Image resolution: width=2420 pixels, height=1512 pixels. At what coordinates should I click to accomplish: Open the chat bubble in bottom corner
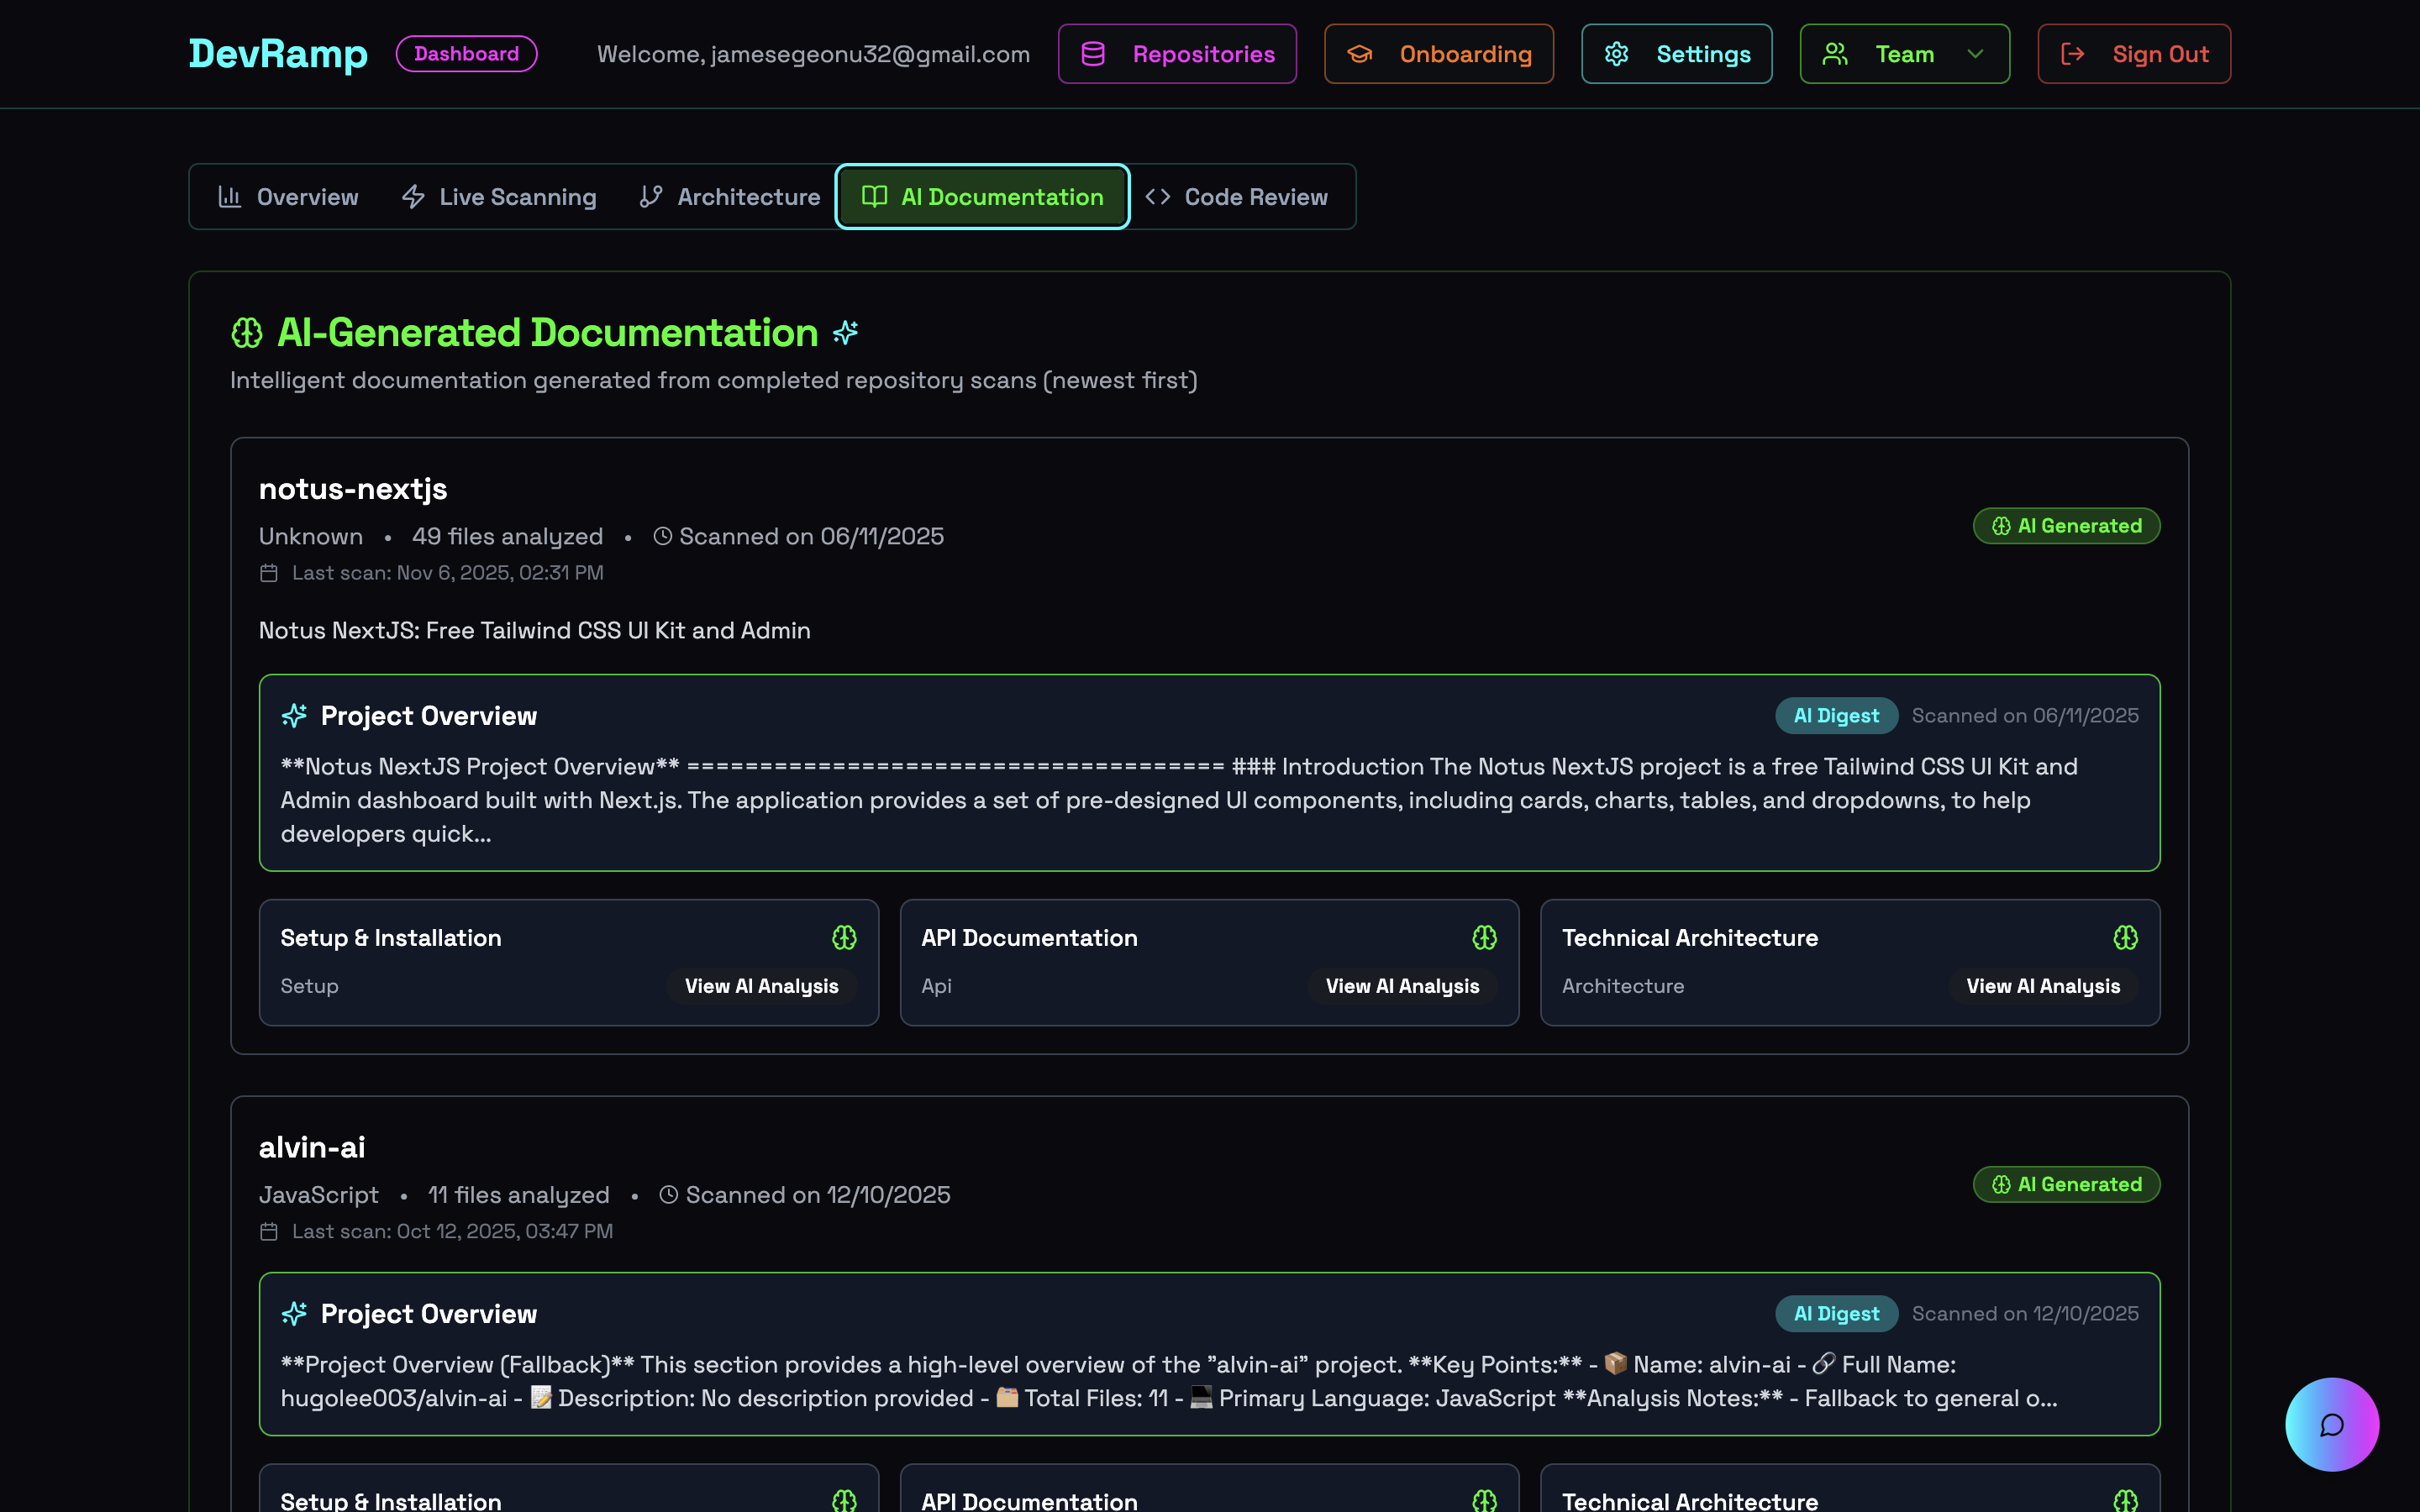pyautogui.click(x=2332, y=1424)
